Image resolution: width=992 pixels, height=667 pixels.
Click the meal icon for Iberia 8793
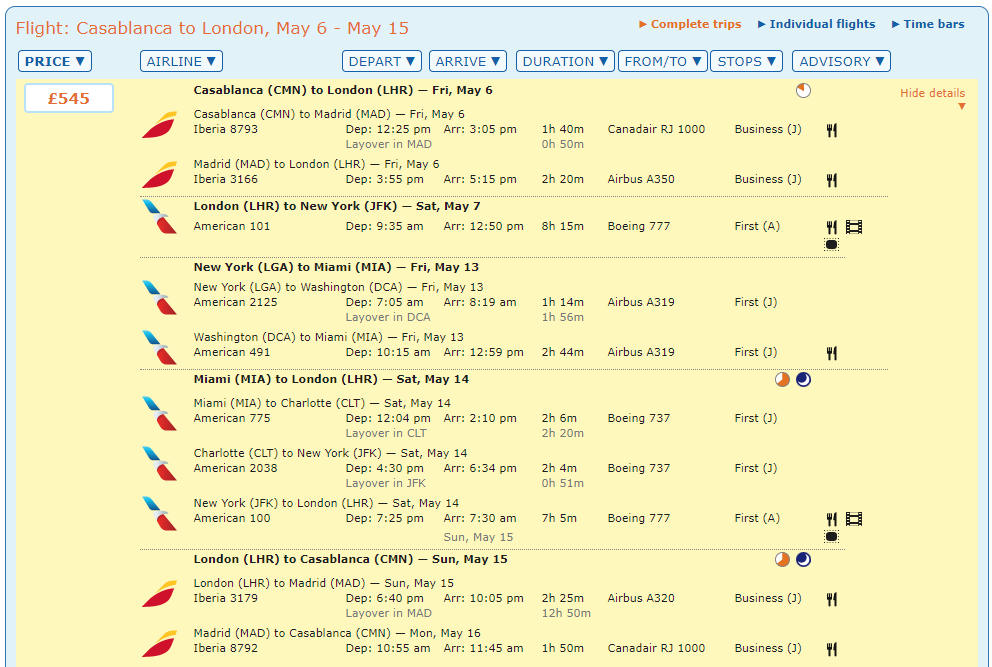(x=831, y=130)
